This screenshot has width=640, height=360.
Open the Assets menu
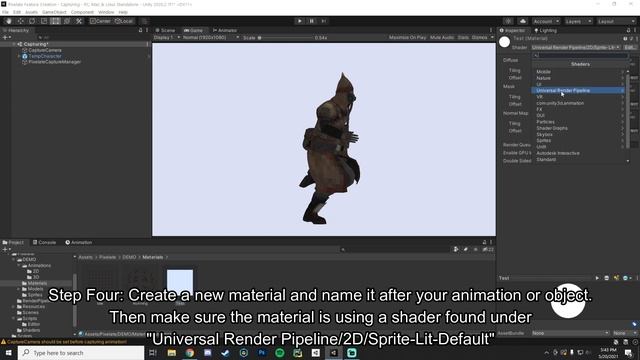coord(31,12)
